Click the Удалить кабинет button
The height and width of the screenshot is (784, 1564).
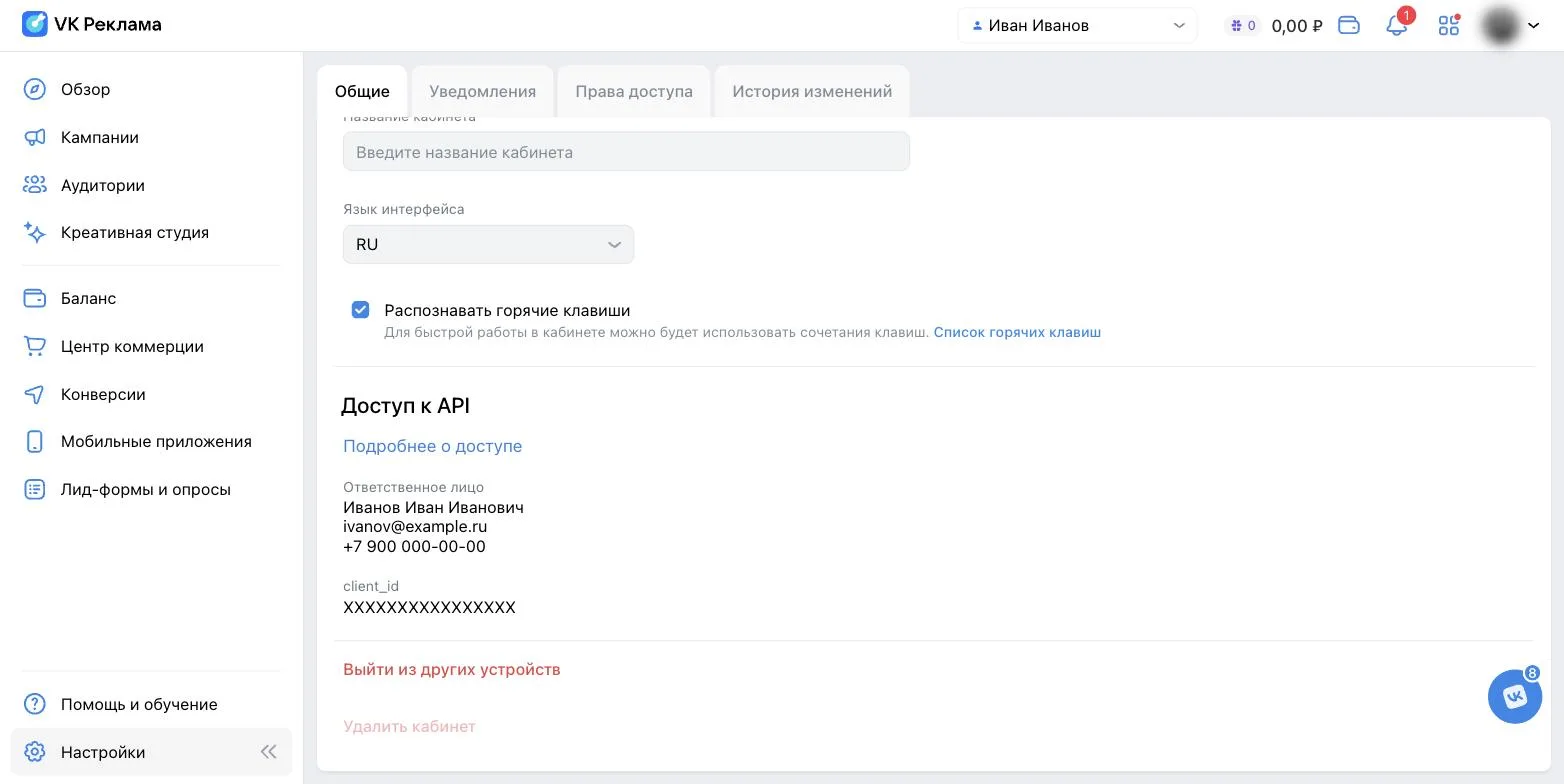click(x=409, y=726)
